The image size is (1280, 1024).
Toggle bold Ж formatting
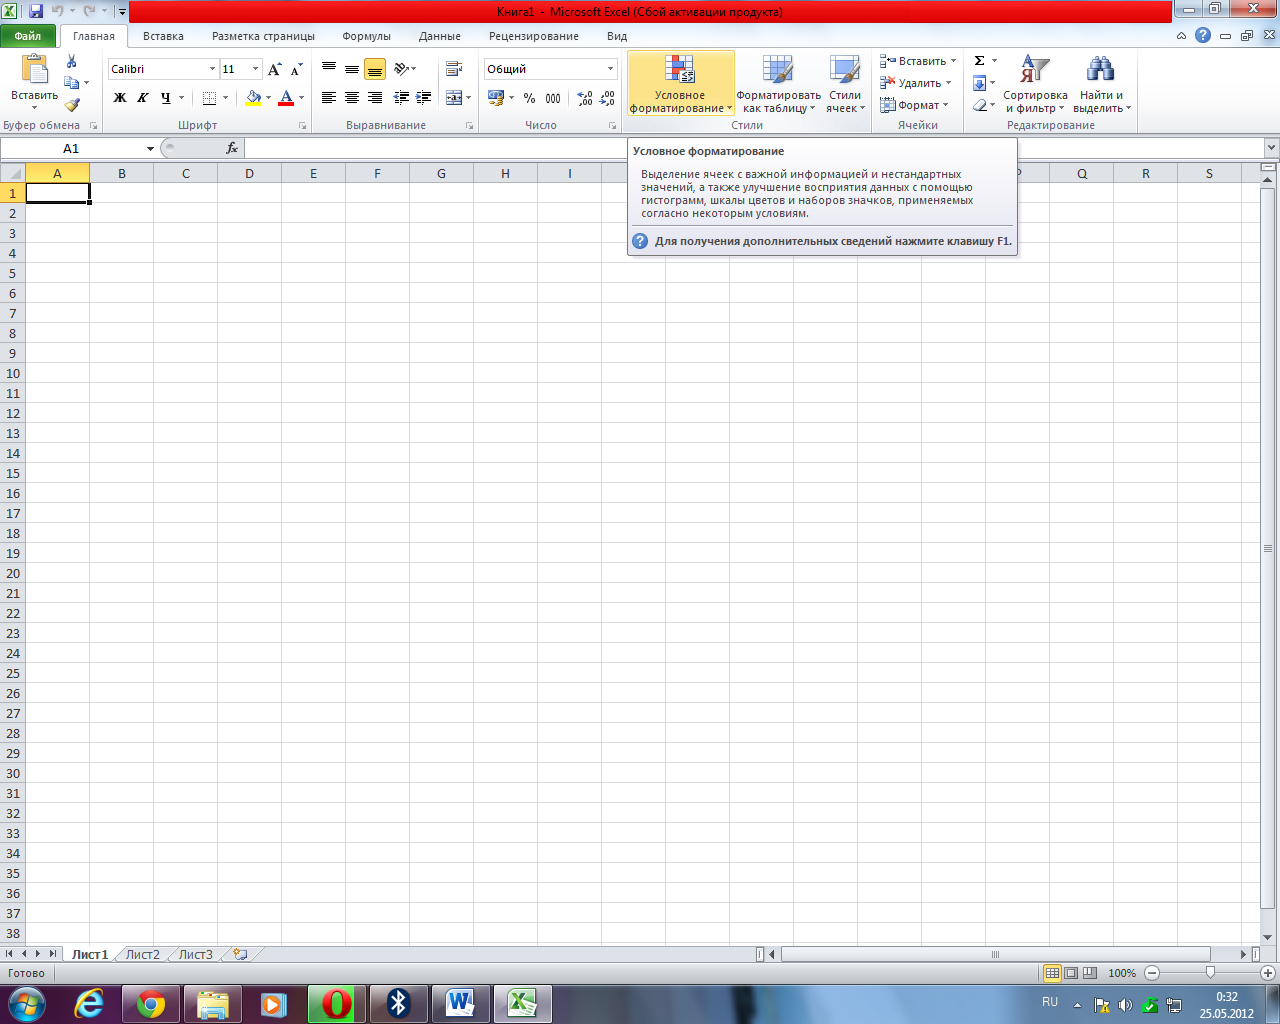pyautogui.click(x=120, y=98)
